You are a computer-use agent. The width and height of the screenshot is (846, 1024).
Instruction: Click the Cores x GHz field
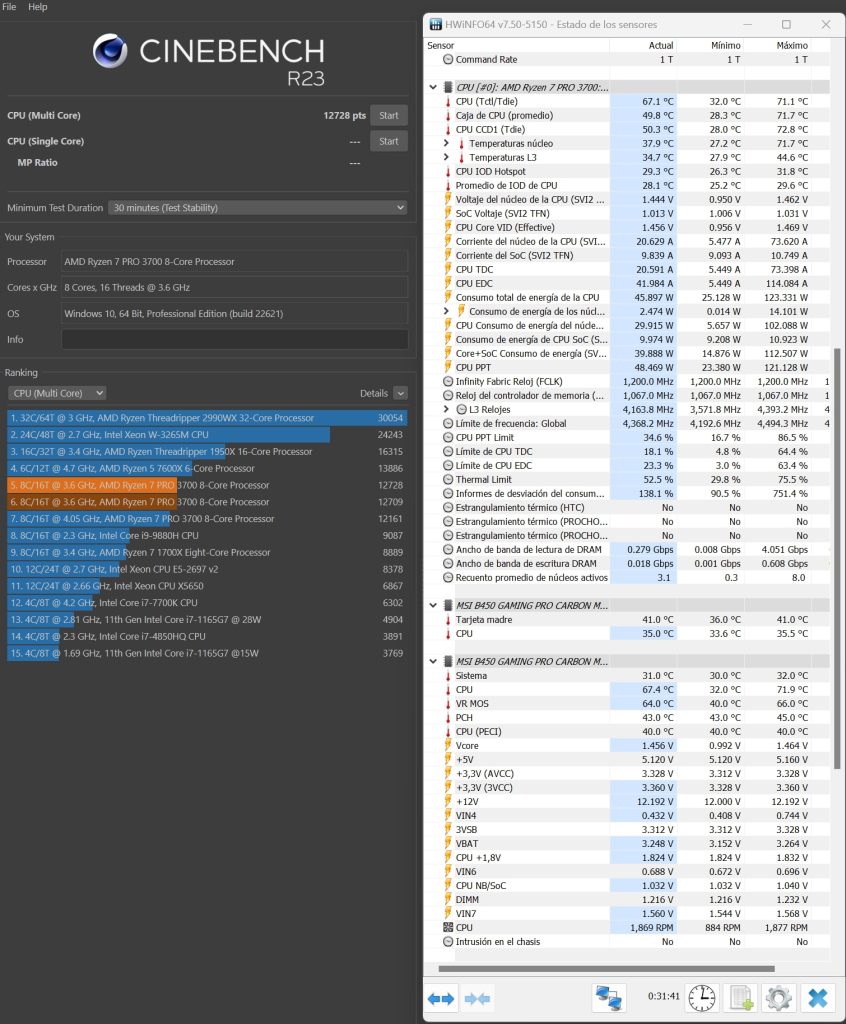pos(235,287)
